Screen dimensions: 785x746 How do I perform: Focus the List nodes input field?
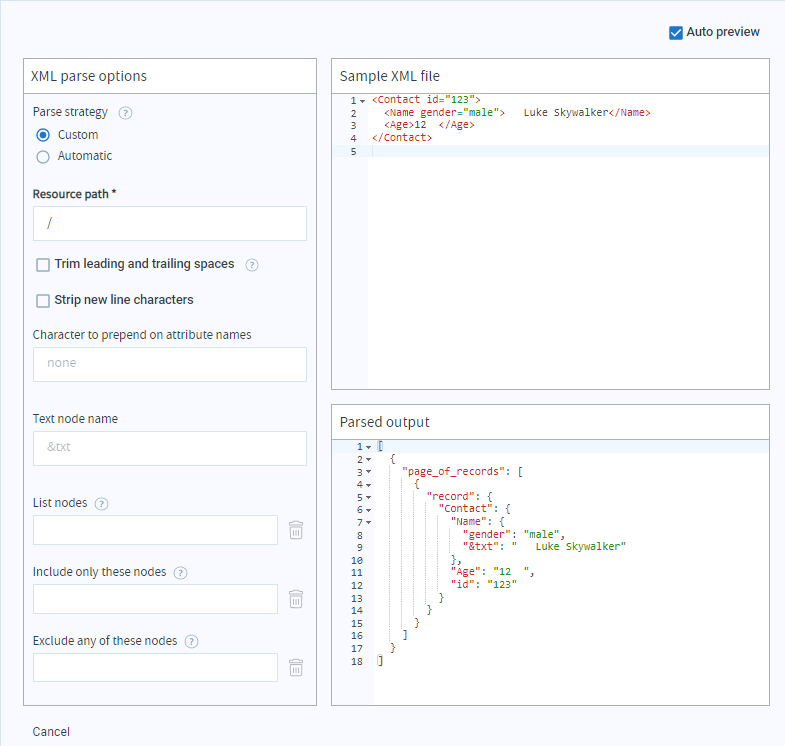(x=155, y=530)
